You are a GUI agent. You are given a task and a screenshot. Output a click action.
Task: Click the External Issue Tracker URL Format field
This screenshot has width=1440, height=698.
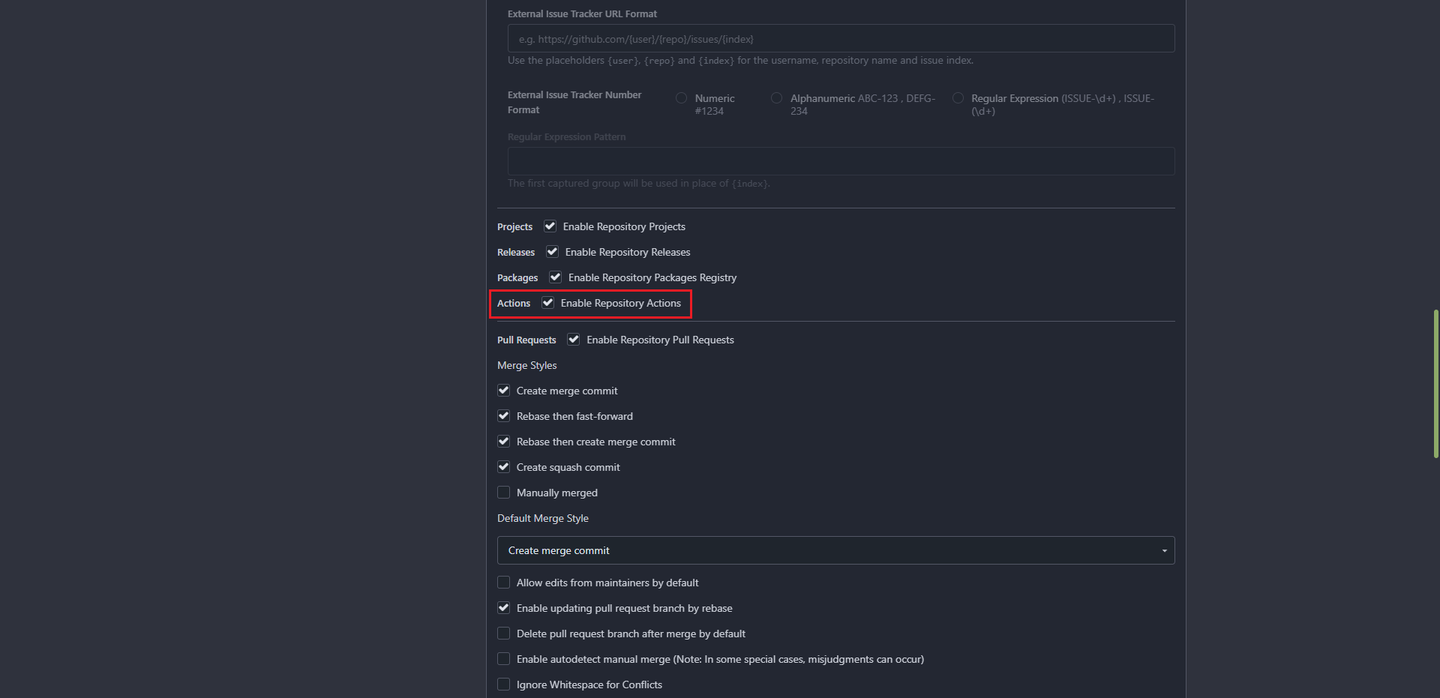[x=840, y=39]
